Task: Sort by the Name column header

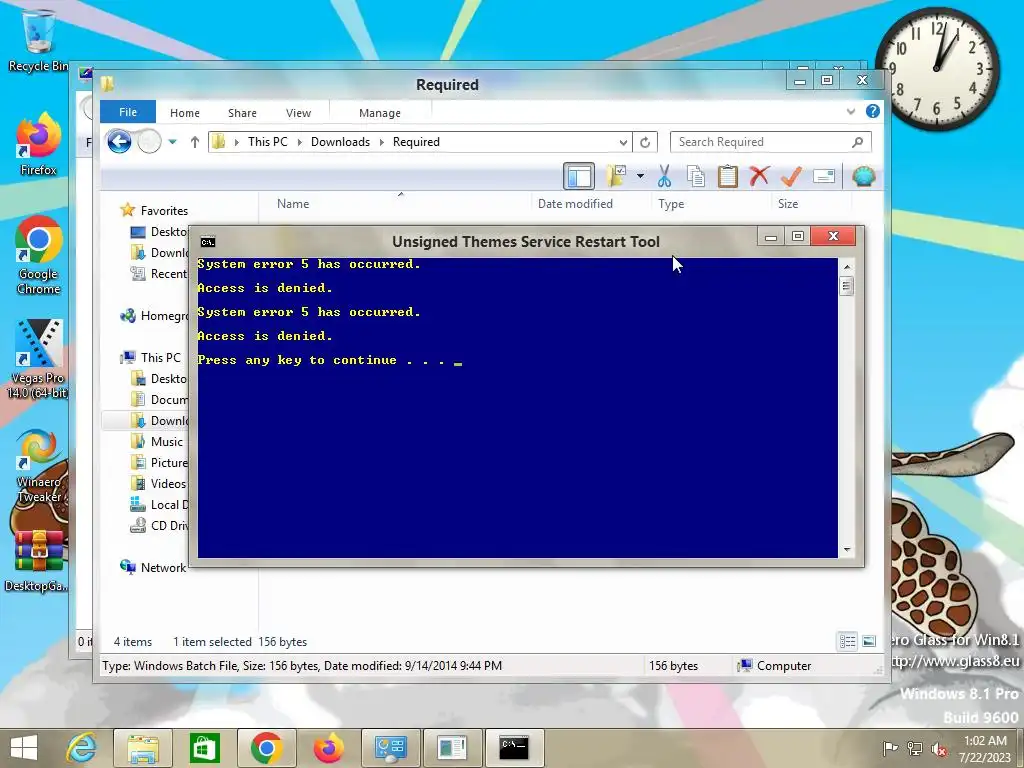Action: tap(293, 204)
